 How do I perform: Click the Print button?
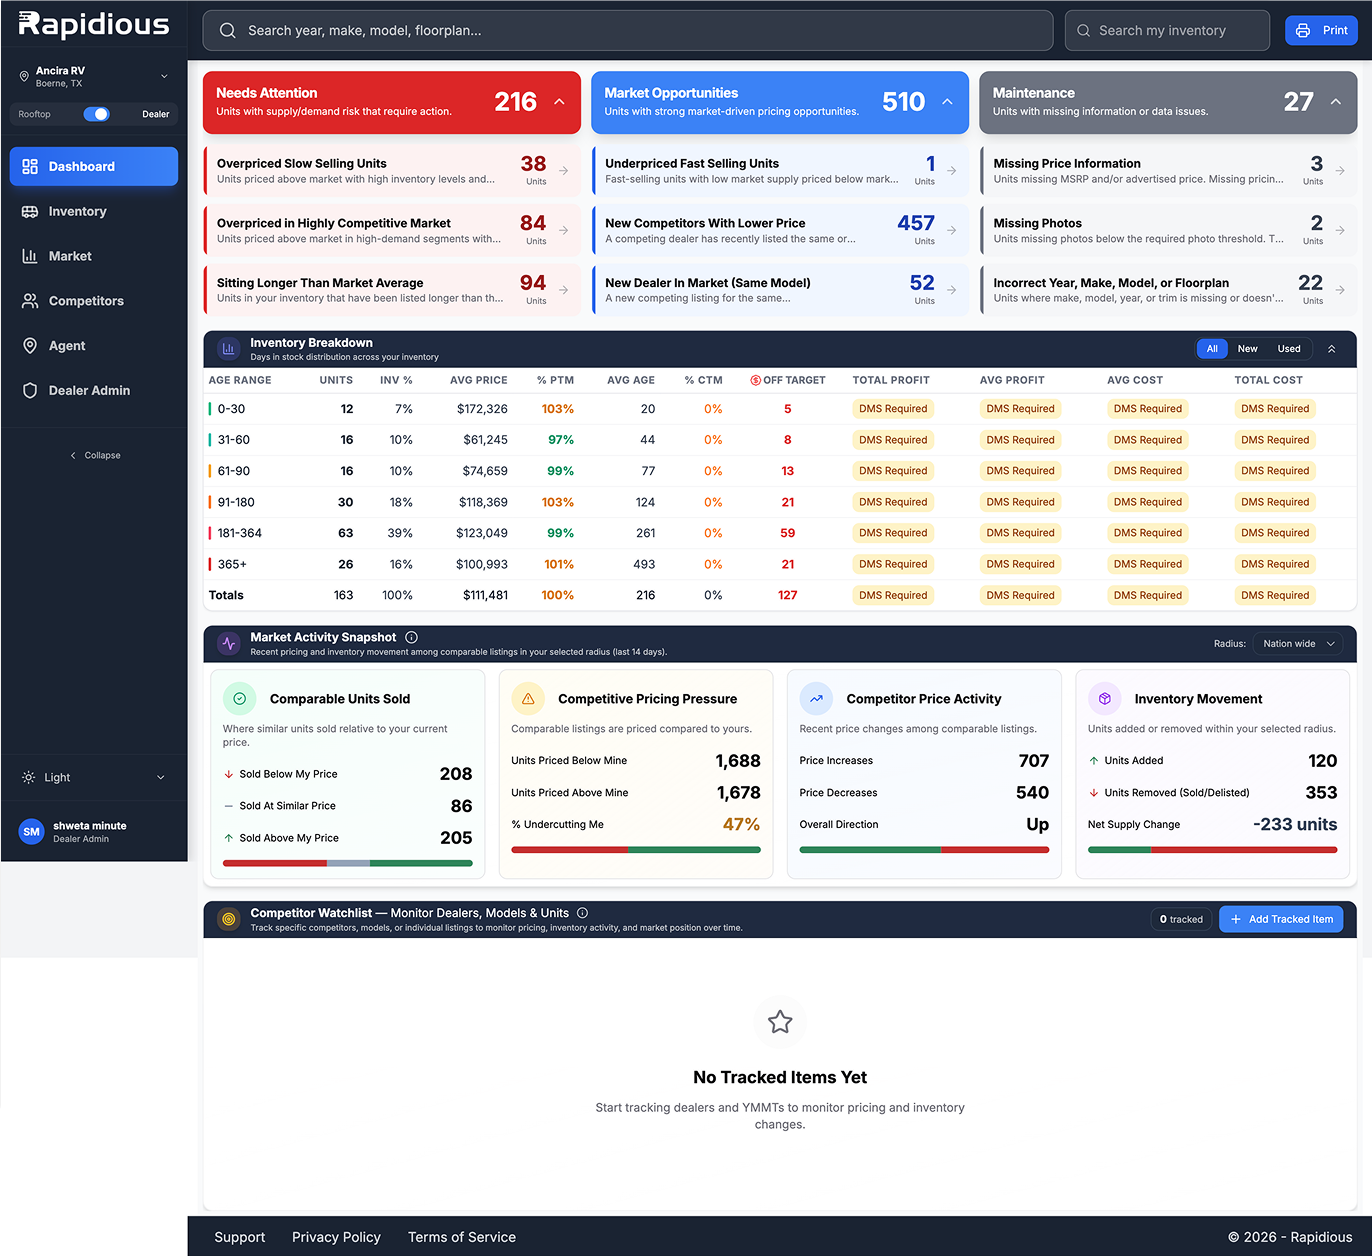tap(1321, 30)
